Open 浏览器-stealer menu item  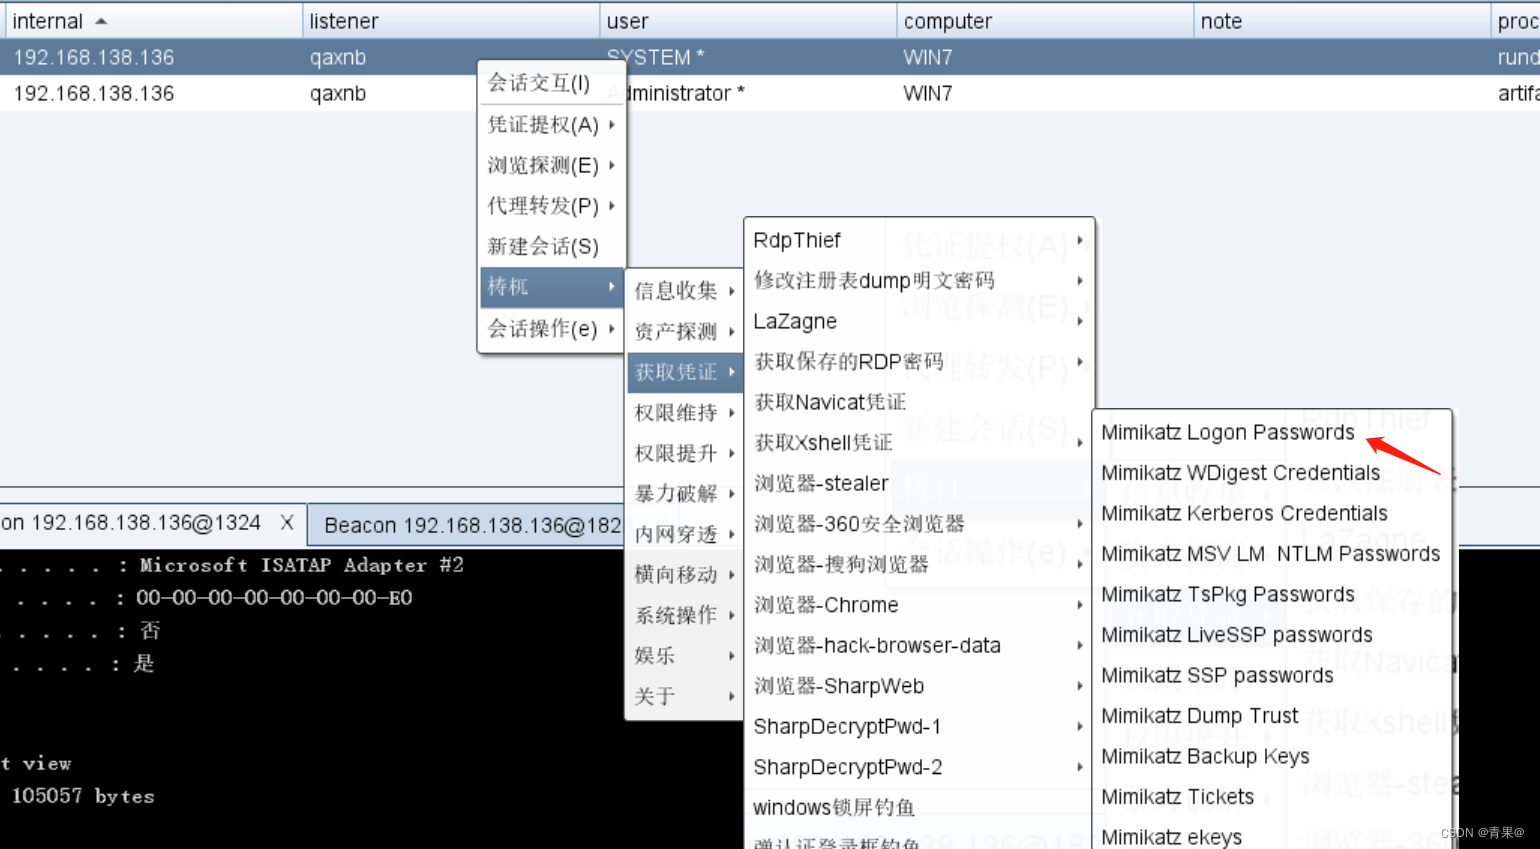(x=919, y=483)
